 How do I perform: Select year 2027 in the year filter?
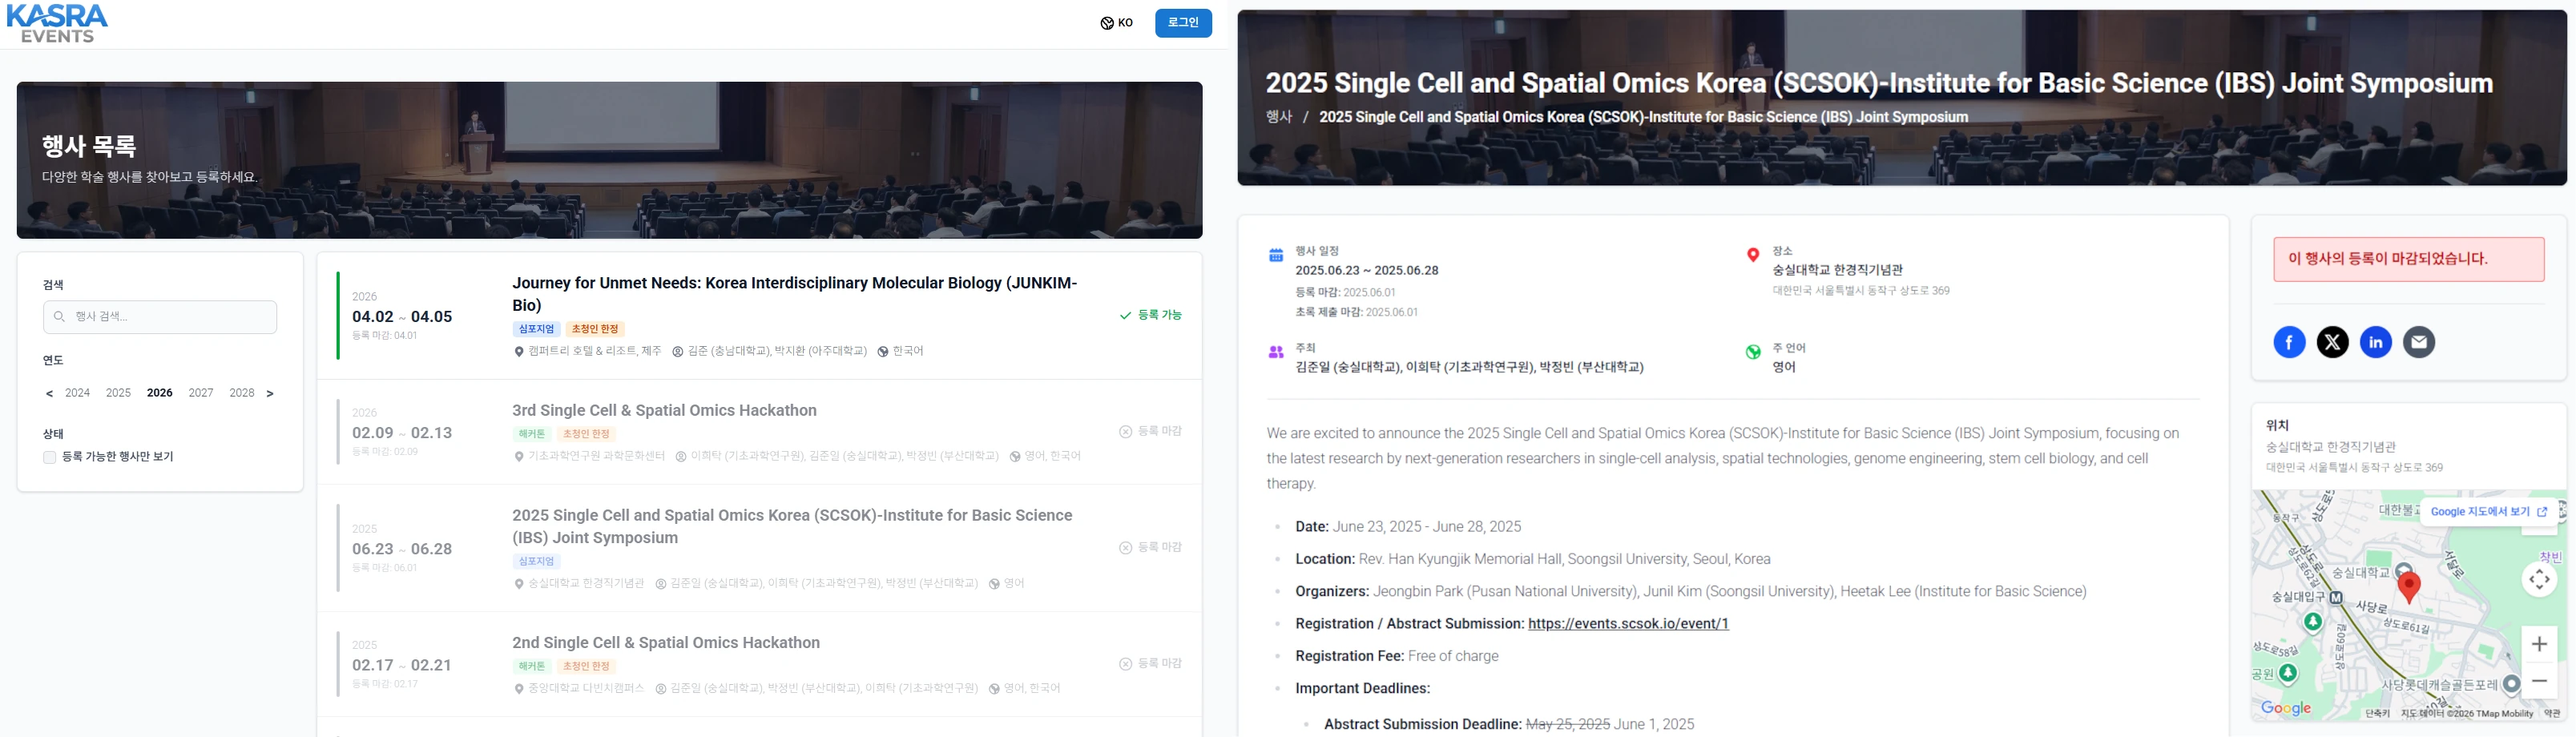201,393
